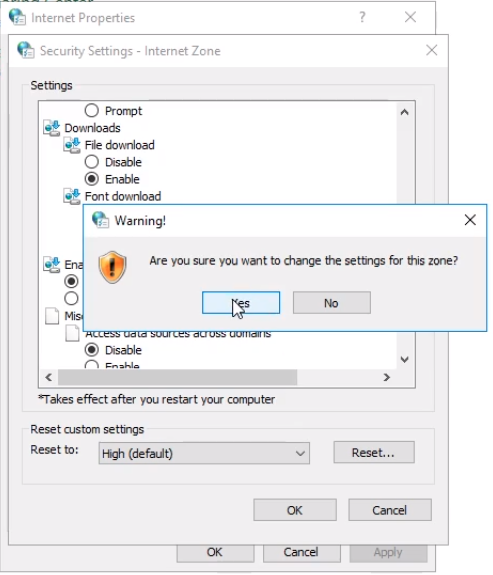Close the Warning dialog

pyautogui.click(x=470, y=220)
